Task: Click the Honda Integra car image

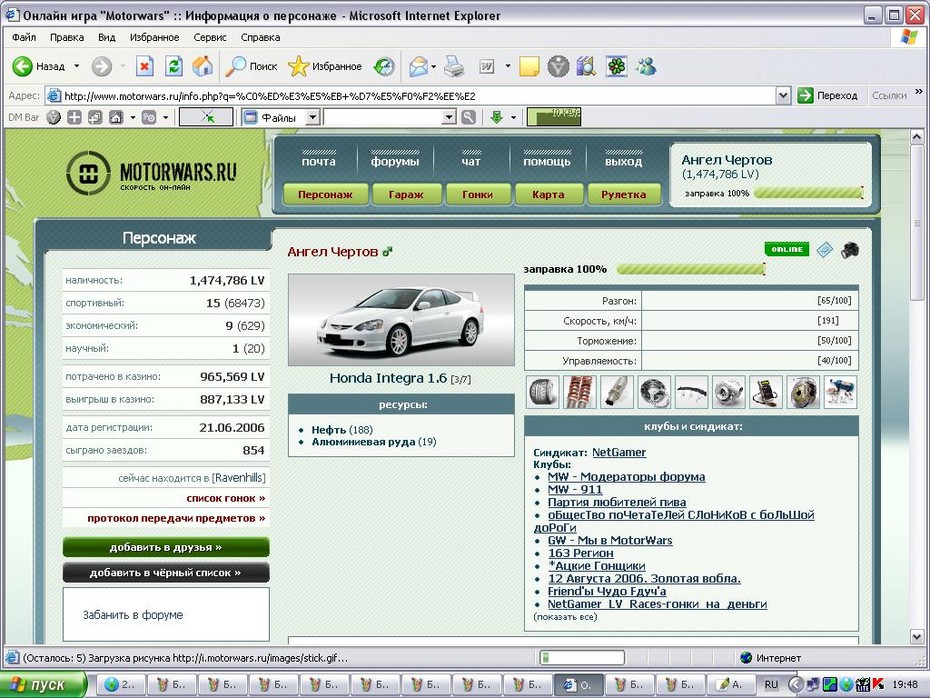Action: click(402, 320)
